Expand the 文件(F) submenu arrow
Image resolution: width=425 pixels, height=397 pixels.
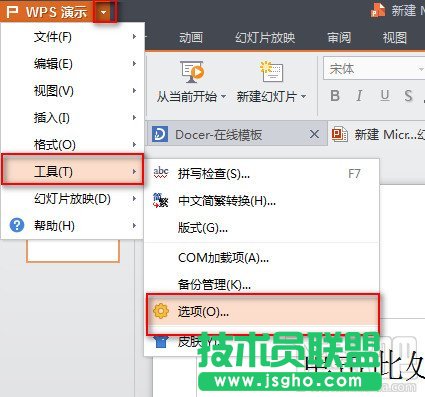tap(134, 36)
